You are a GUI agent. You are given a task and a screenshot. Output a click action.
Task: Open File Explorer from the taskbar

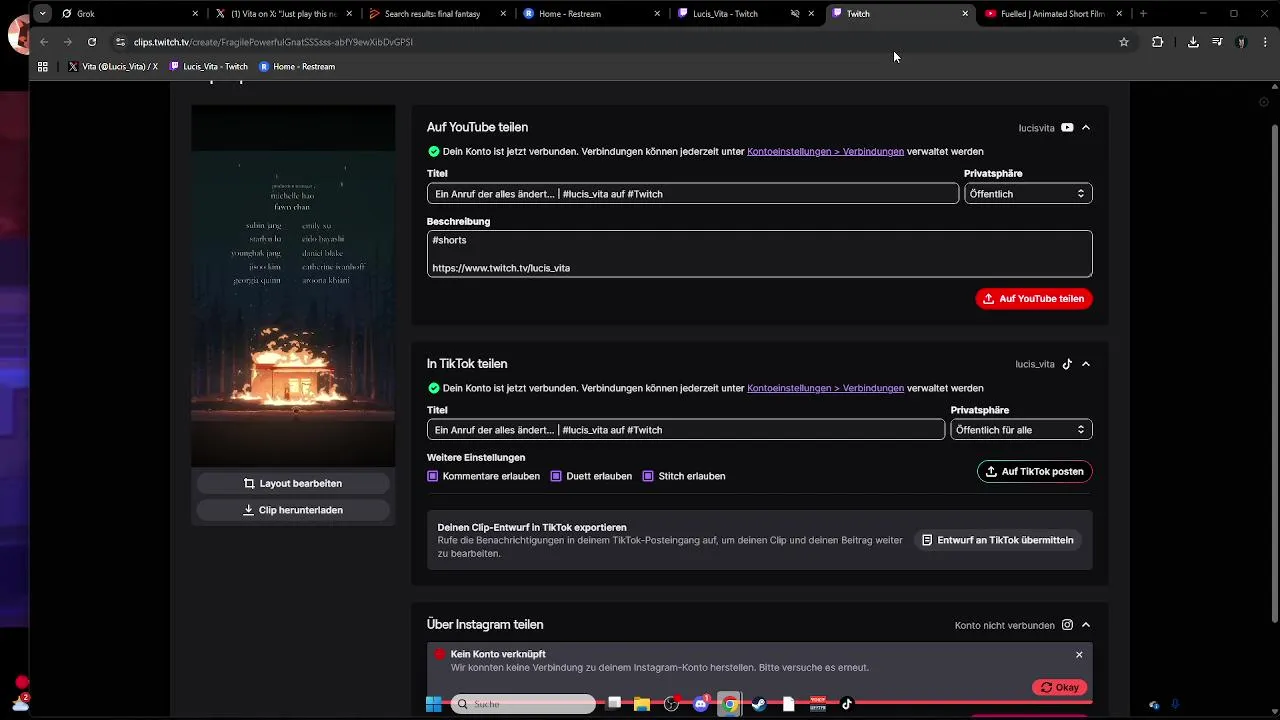(x=642, y=704)
